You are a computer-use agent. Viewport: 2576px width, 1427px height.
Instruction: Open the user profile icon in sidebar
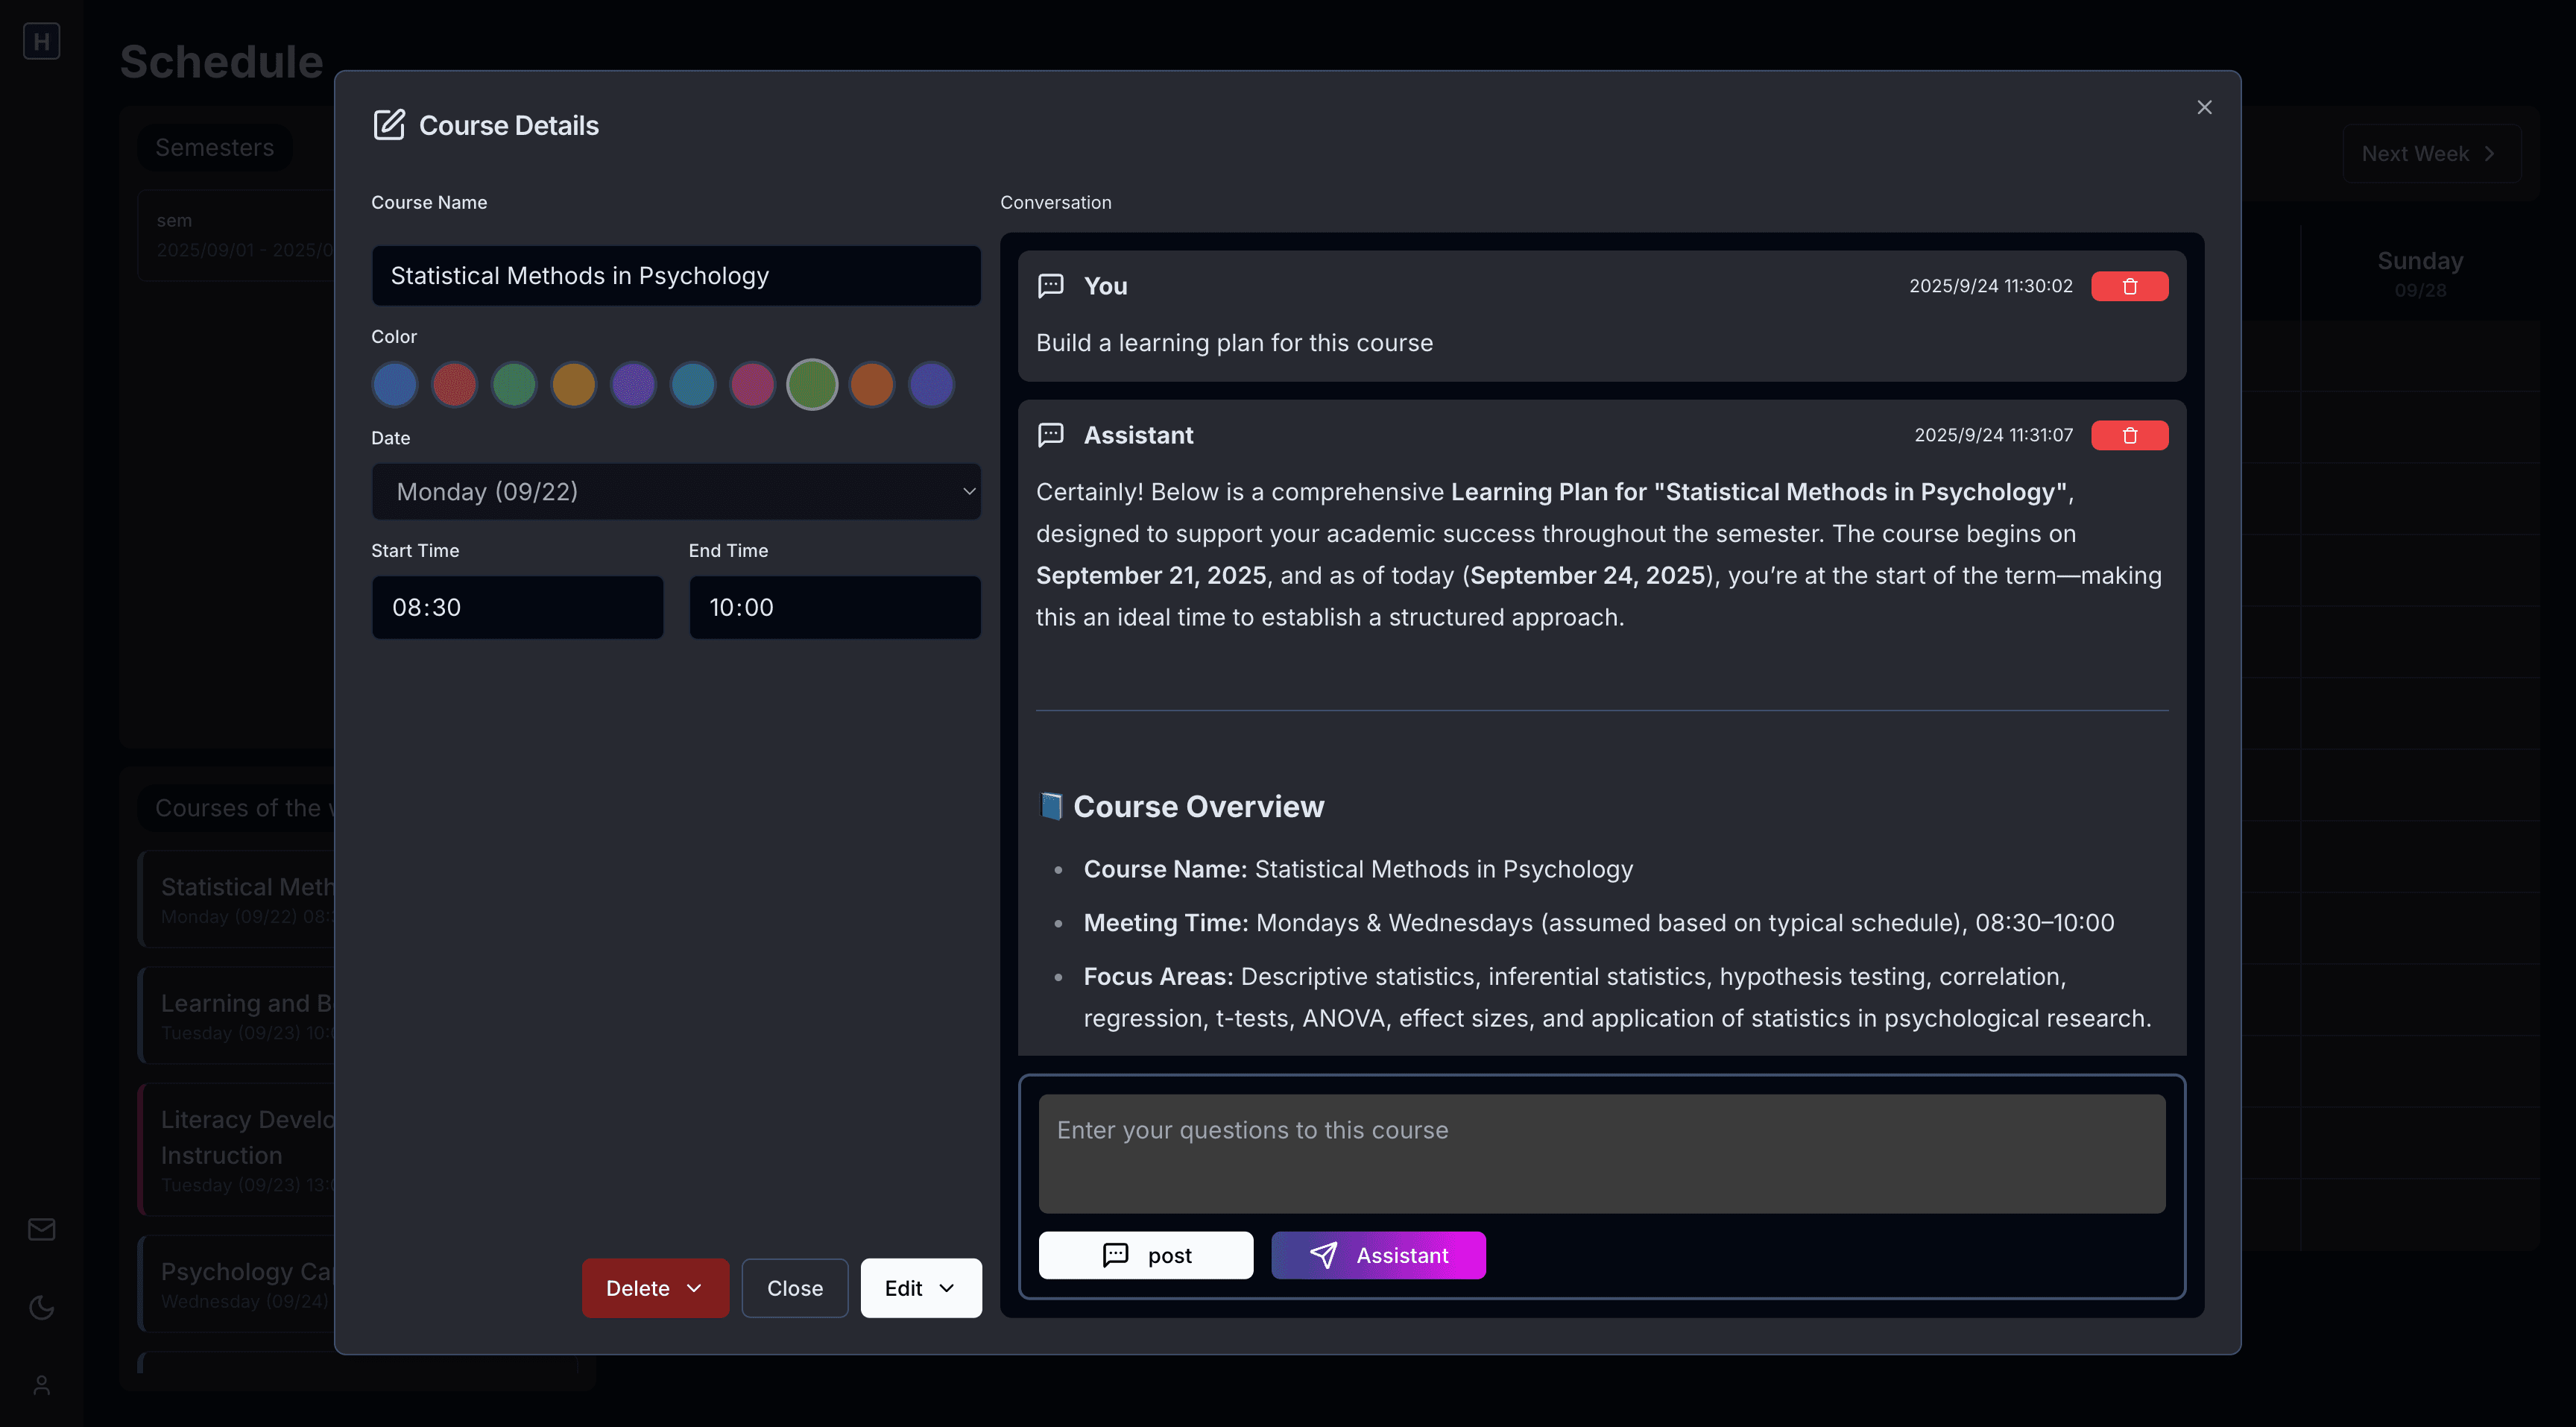click(41, 1385)
